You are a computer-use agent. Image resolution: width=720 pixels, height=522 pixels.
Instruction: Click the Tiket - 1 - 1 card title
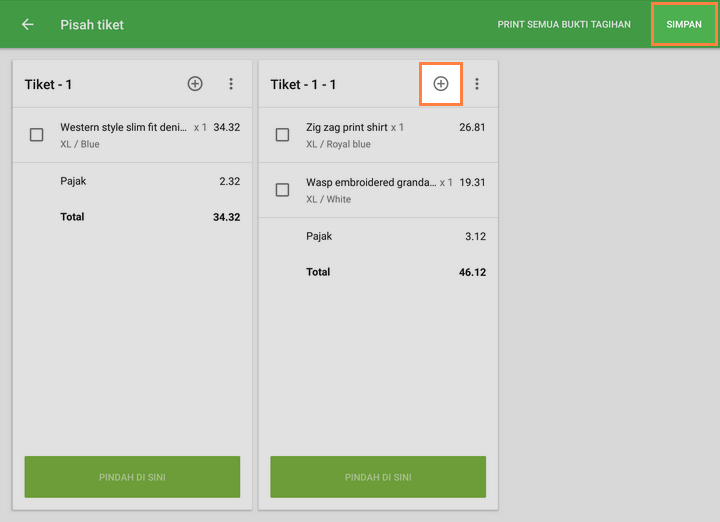pyautogui.click(x=303, y=85)
